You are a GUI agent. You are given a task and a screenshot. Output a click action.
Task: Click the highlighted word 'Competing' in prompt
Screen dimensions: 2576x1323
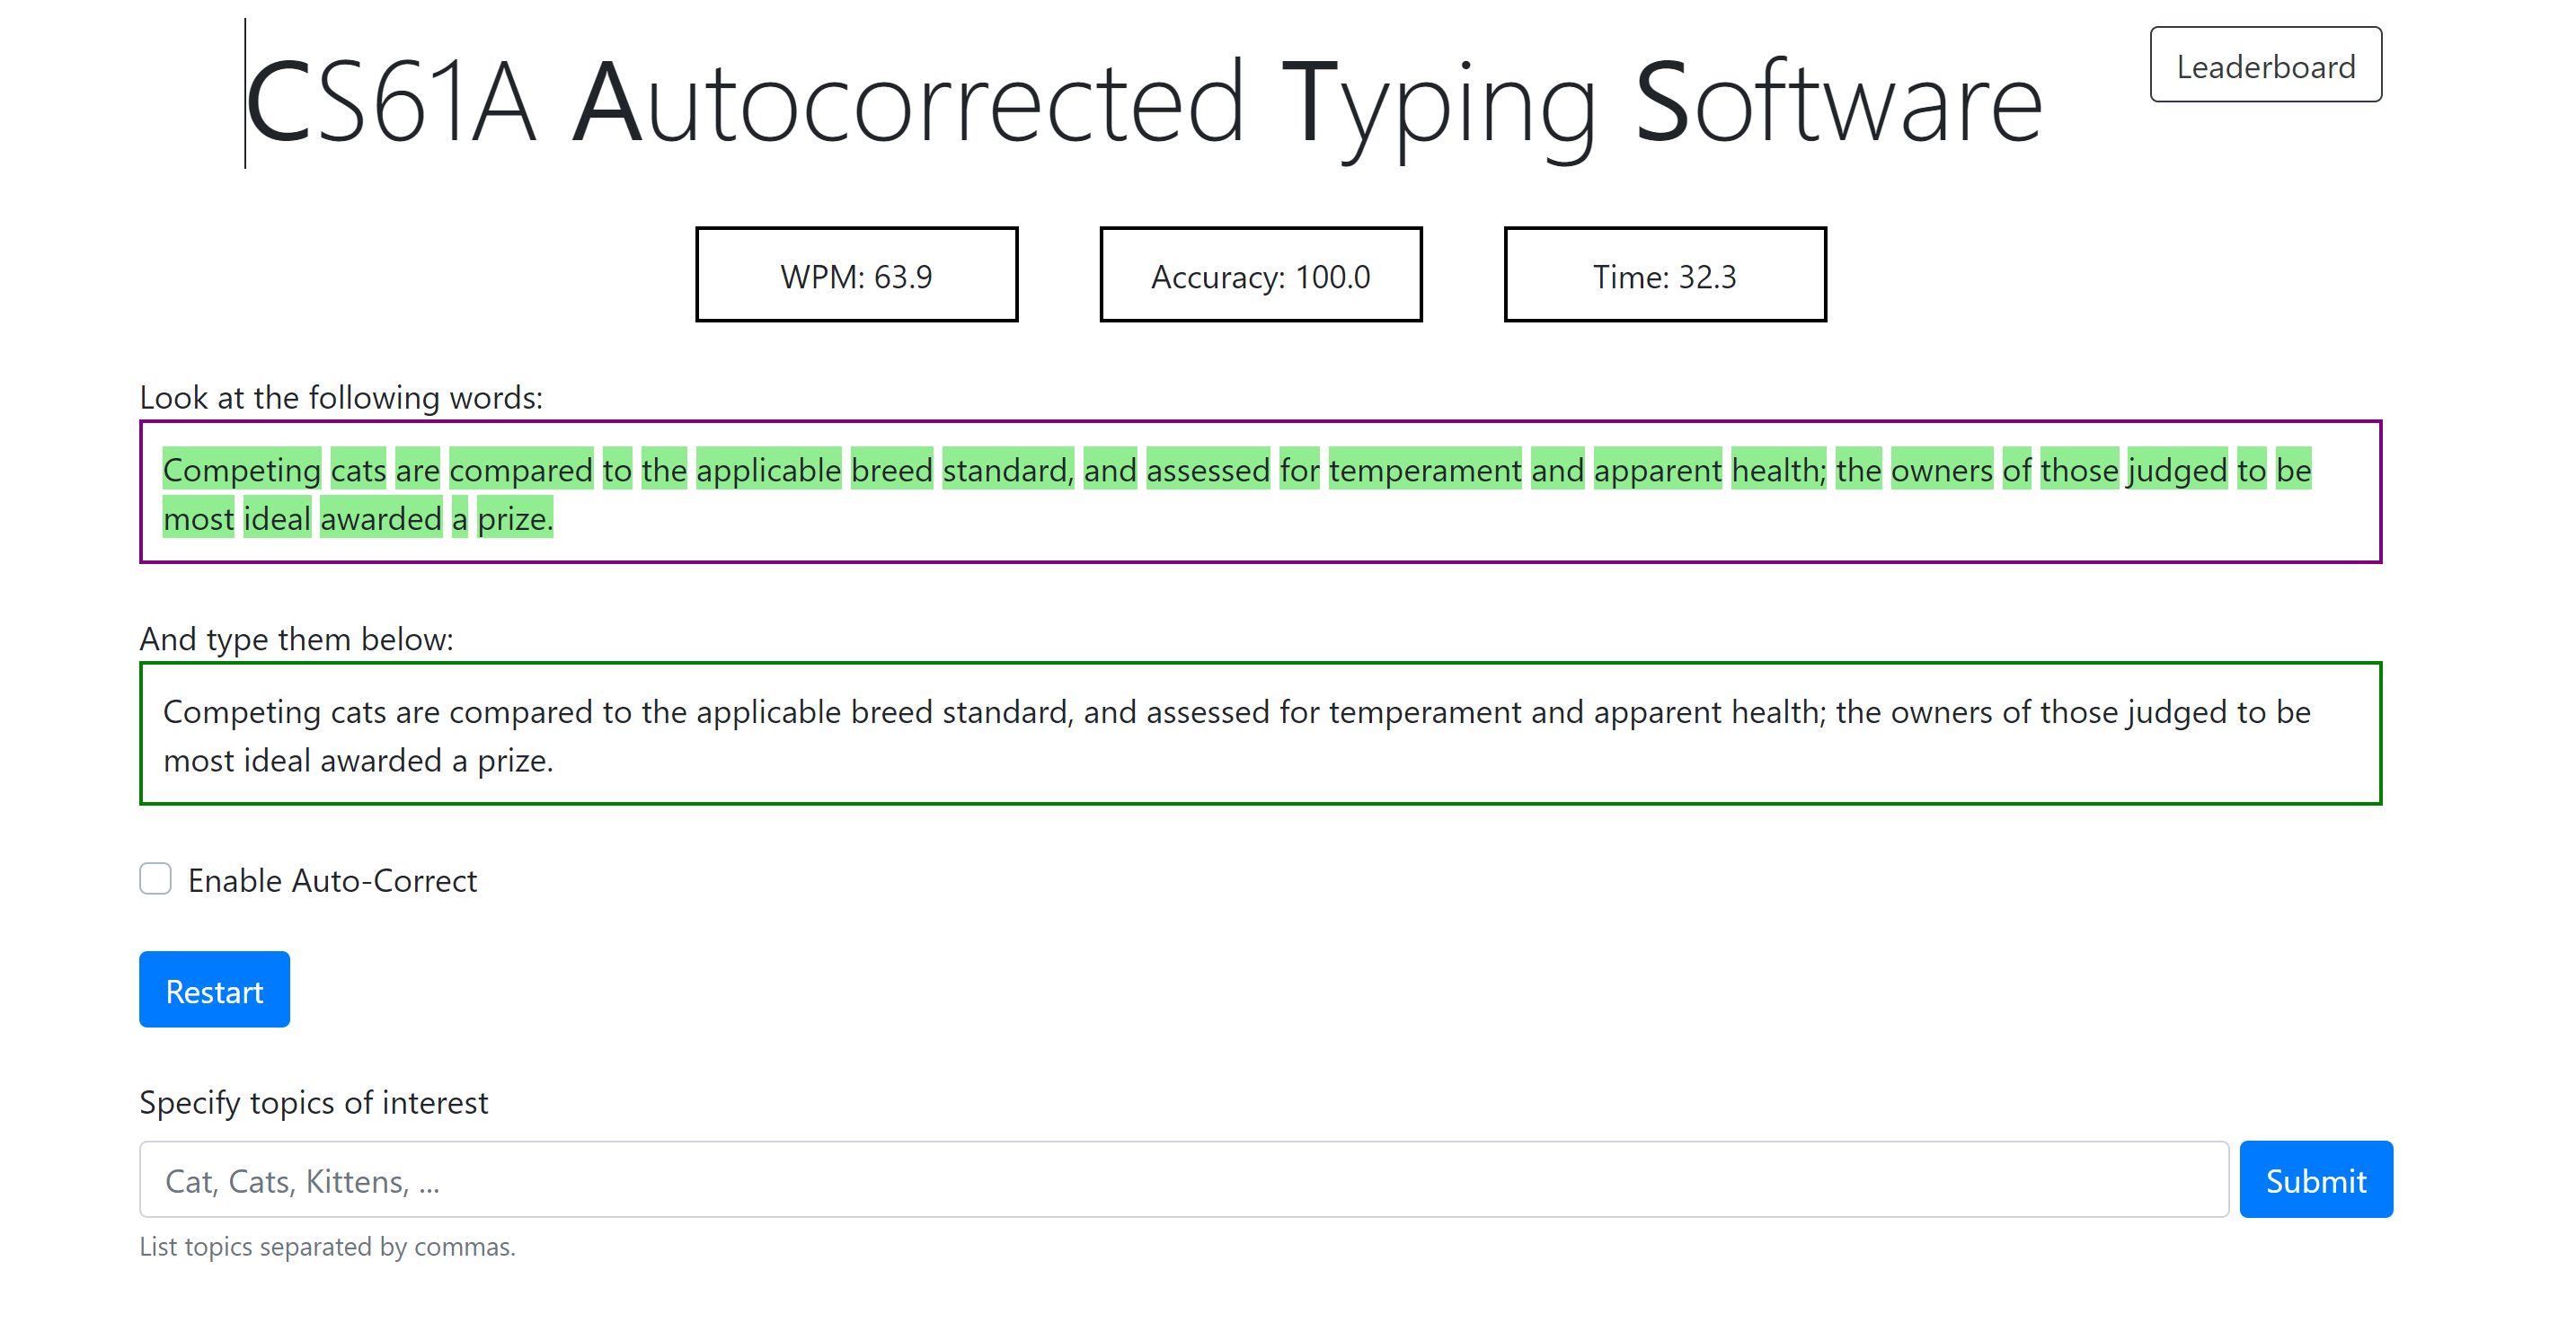[242, 470]
